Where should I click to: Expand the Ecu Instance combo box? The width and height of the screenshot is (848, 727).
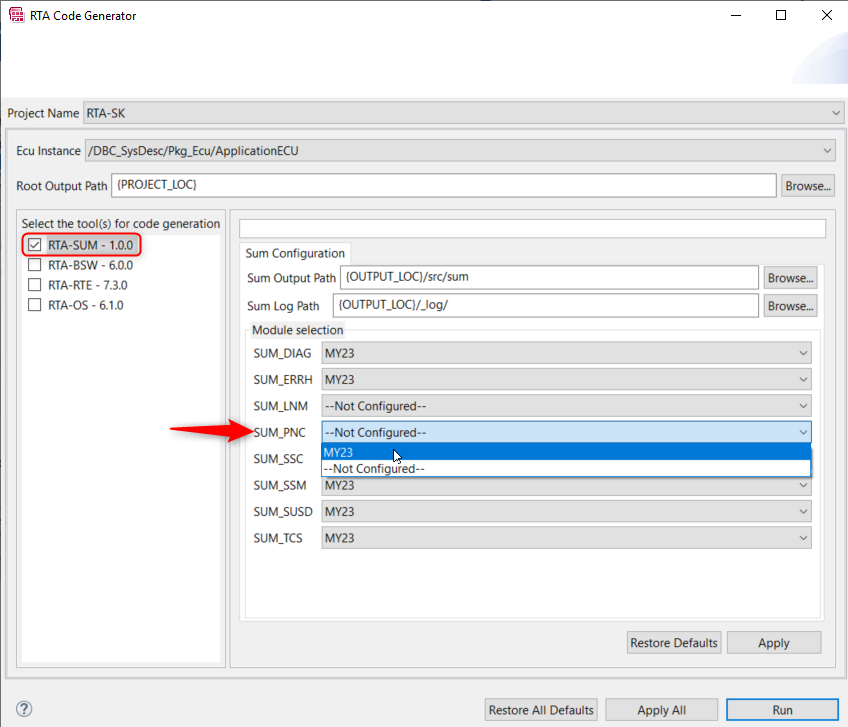(460, 151)
